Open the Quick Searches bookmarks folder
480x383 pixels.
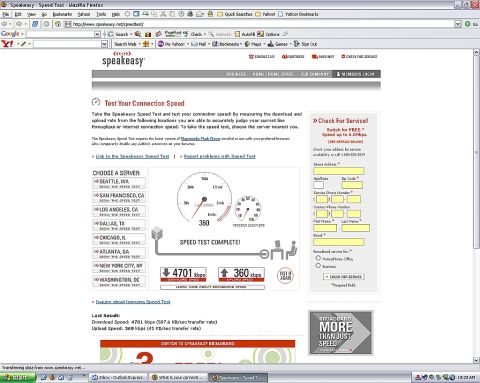(x=235, y=14)
